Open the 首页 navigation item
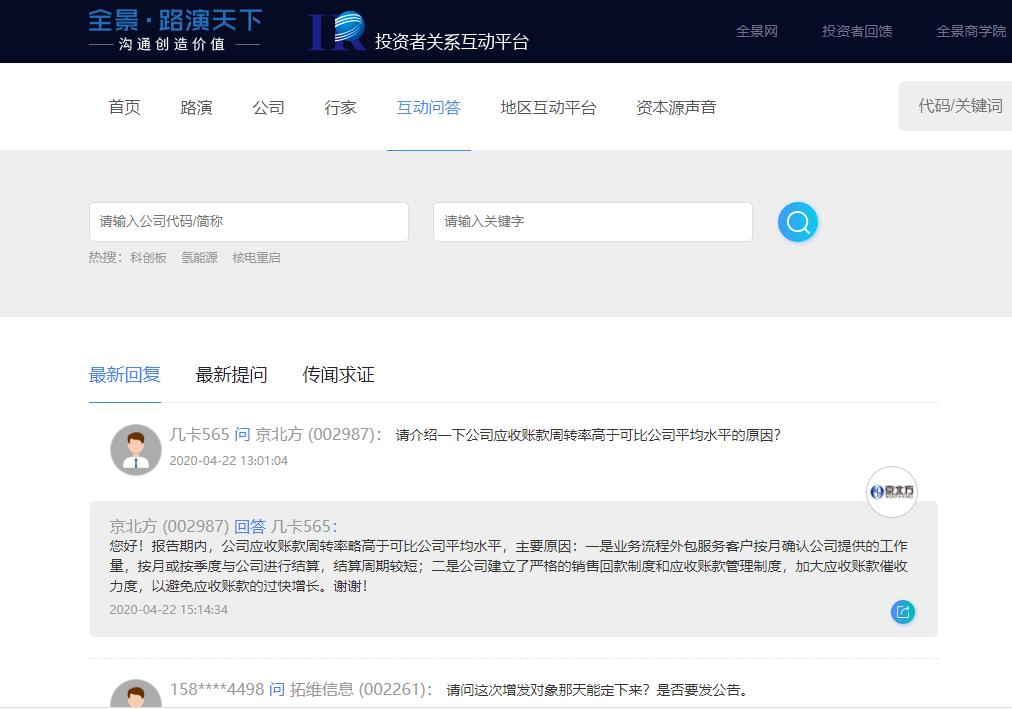1012x710 pixels. pos(124,107)
